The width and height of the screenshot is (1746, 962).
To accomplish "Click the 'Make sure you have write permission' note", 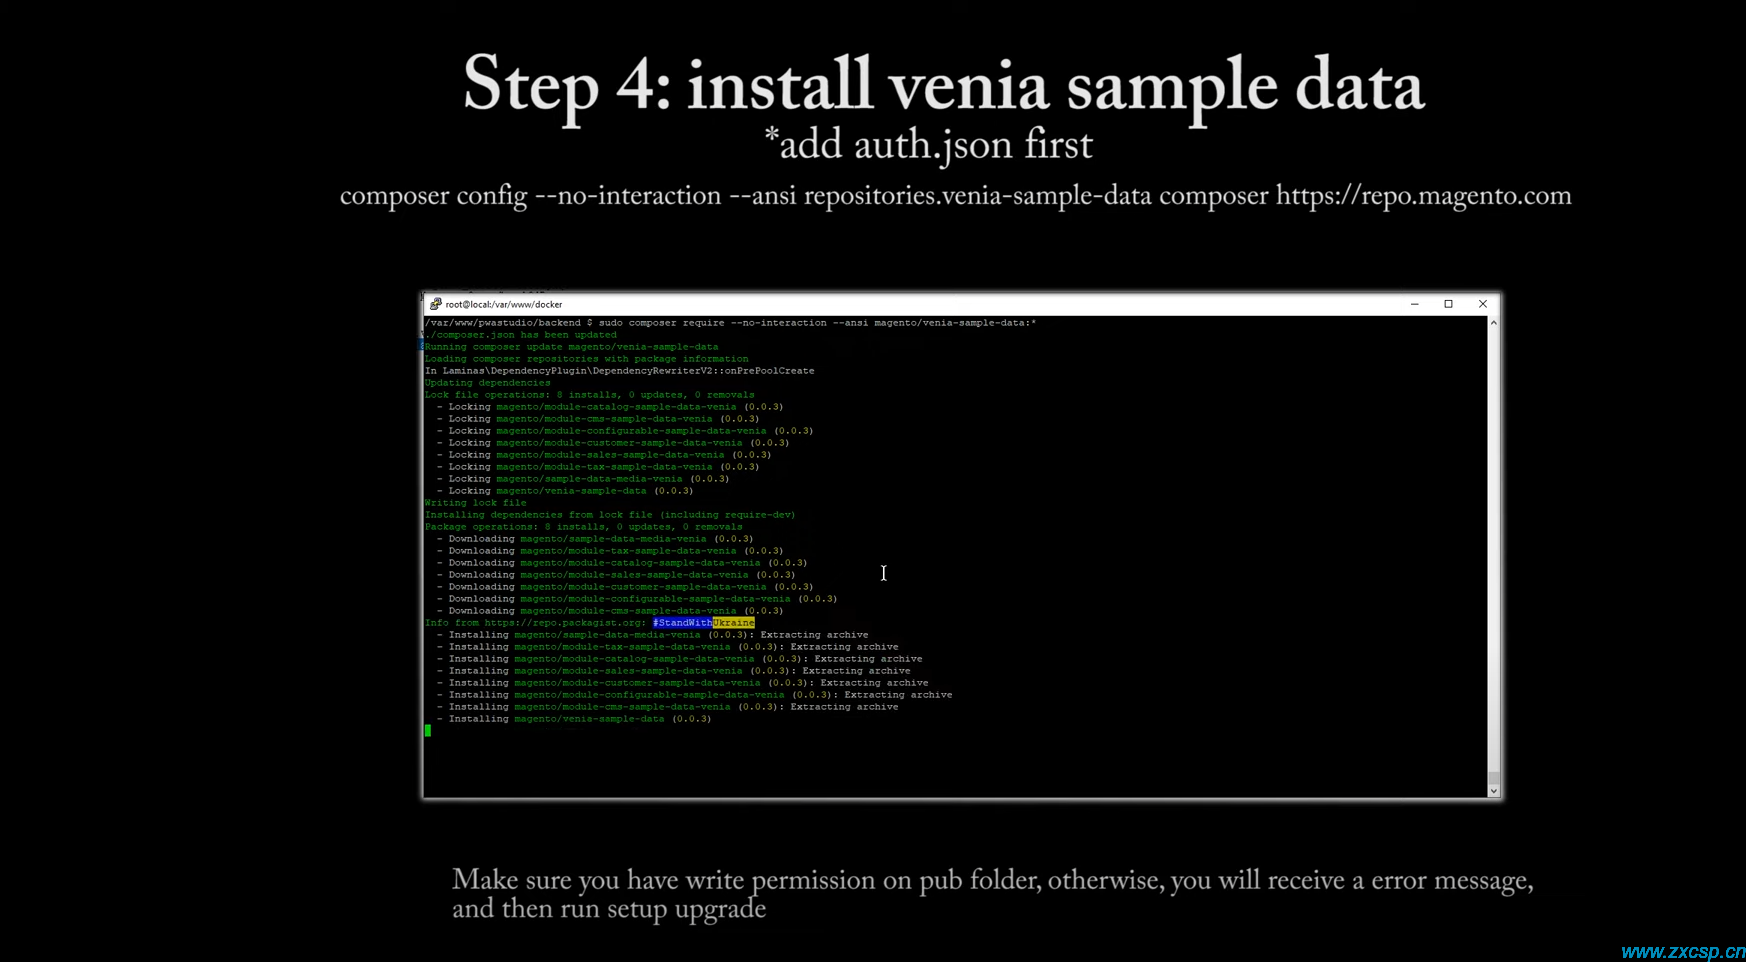I will pos(992,881).
